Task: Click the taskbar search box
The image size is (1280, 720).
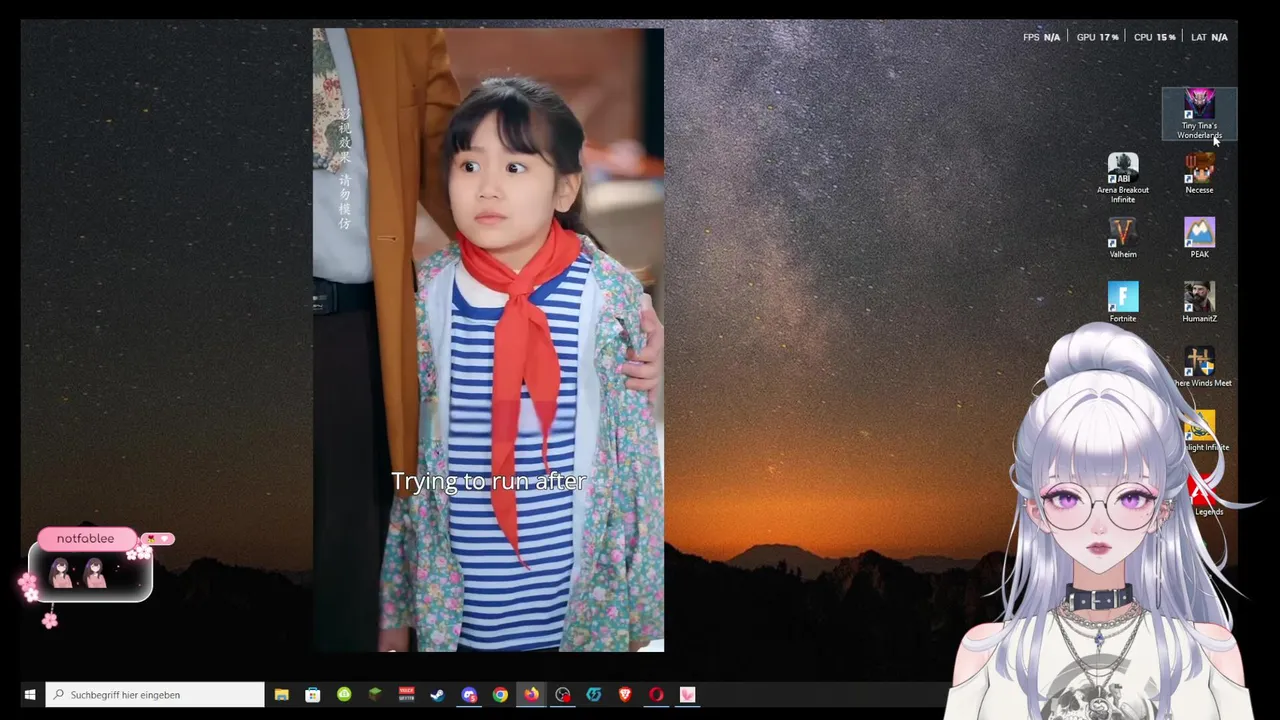Action: coord(155,694)
